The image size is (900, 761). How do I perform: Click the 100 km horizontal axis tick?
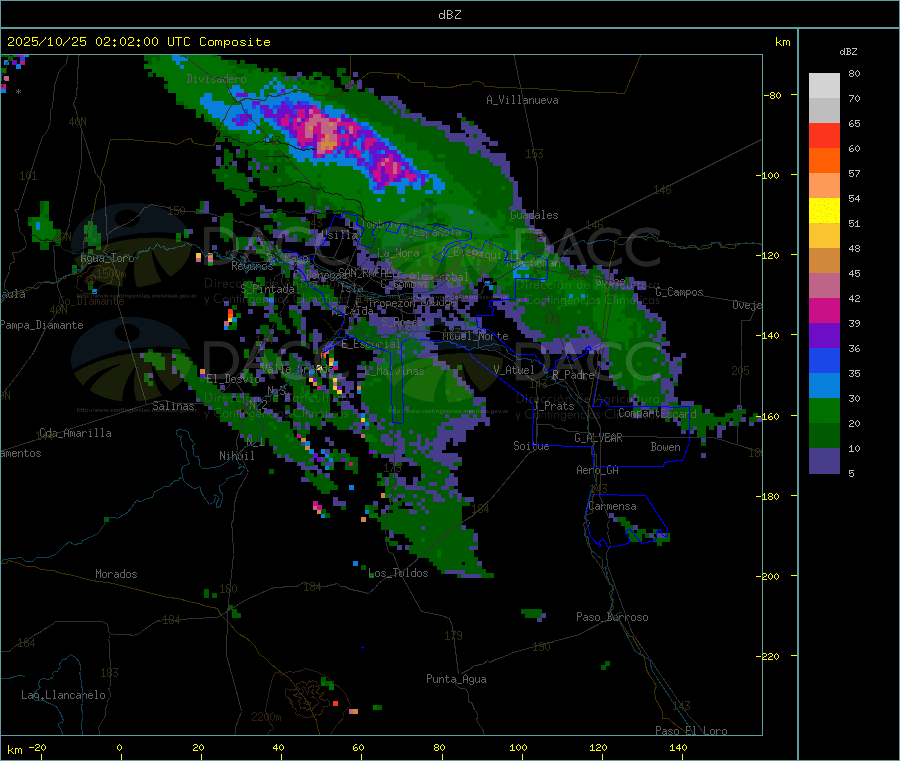click(x=518, y=748)
